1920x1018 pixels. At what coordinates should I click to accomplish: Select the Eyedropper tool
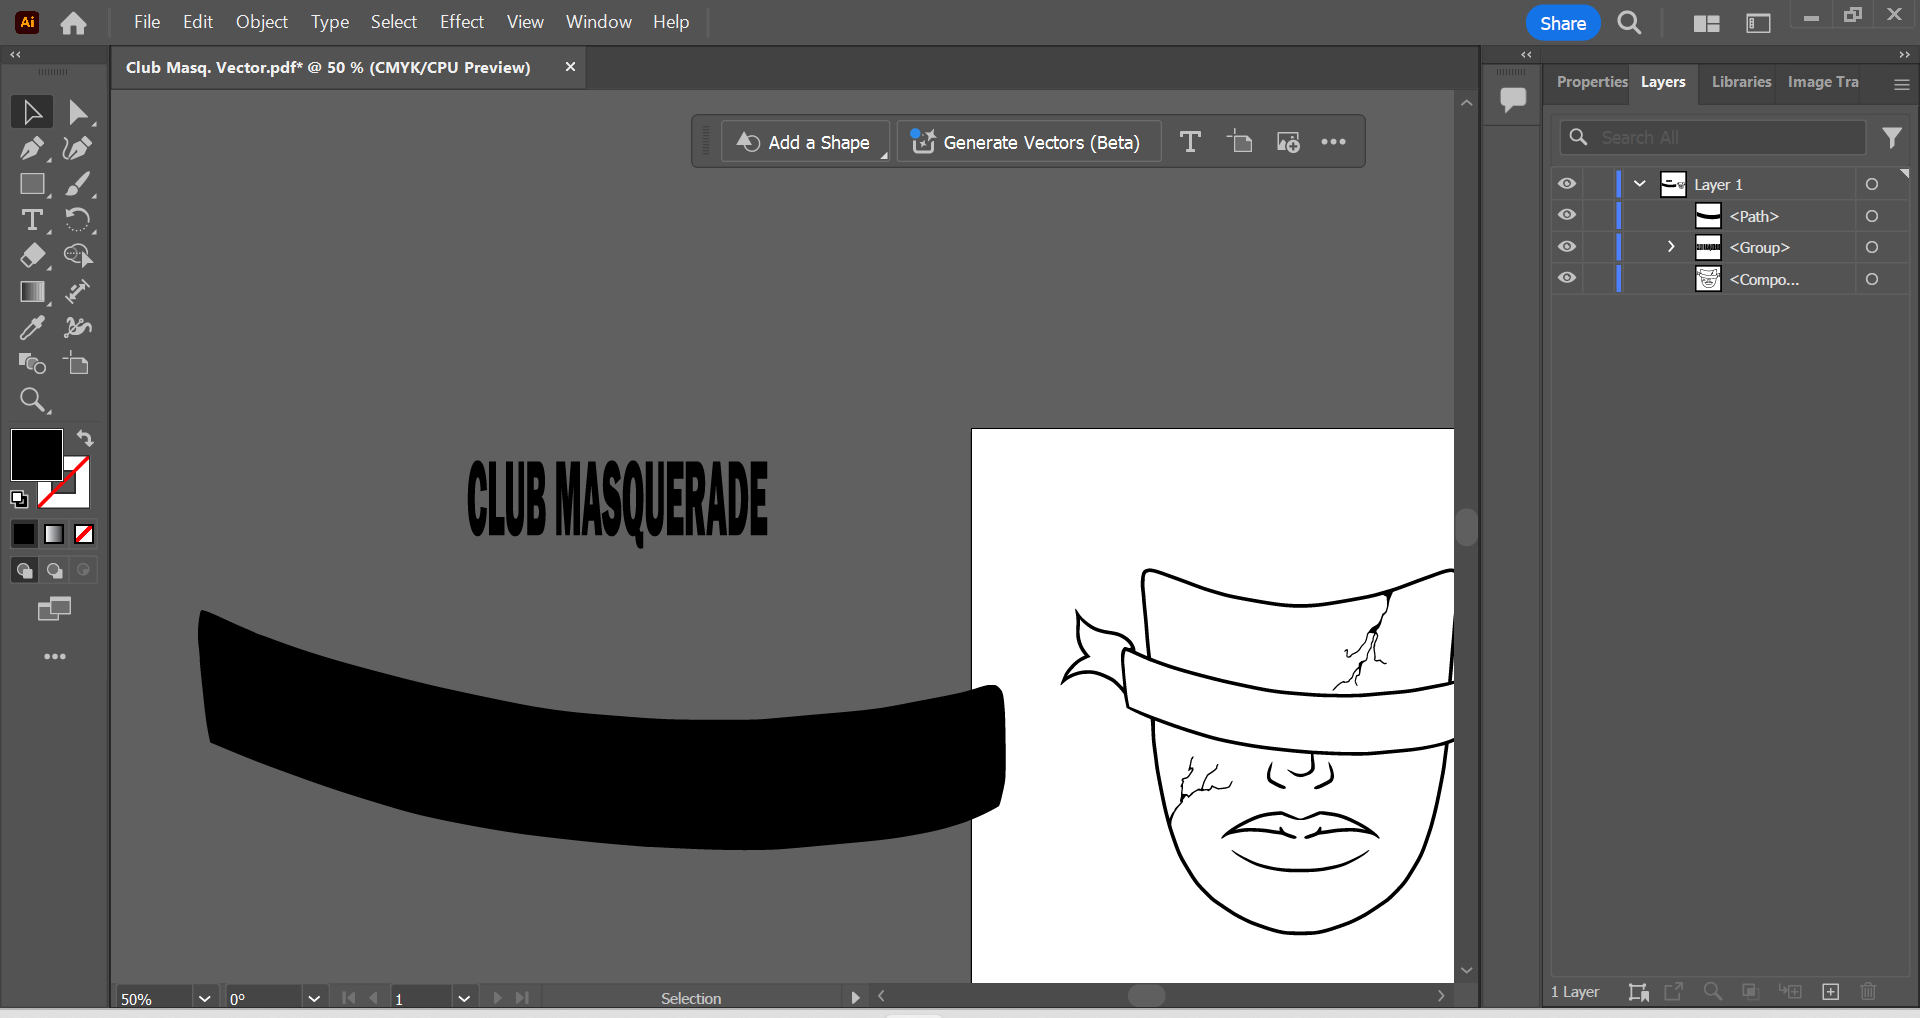[x=33, y=327]
